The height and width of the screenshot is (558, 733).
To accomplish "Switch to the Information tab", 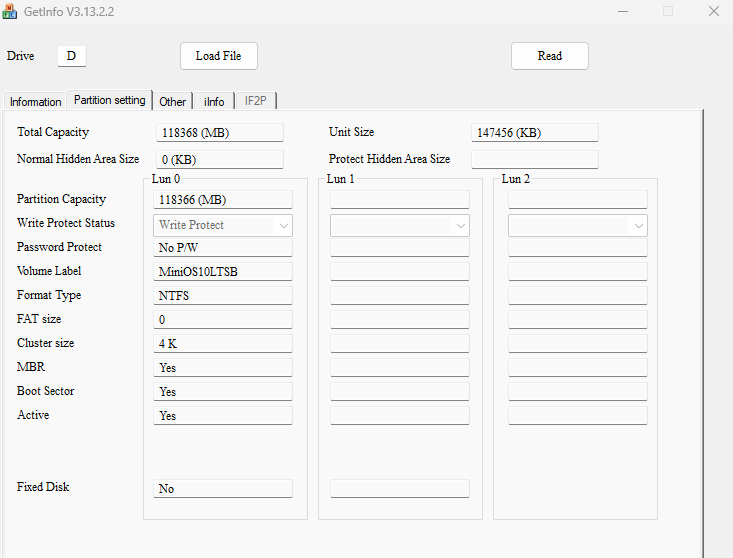I will click(x=35, y=101).
